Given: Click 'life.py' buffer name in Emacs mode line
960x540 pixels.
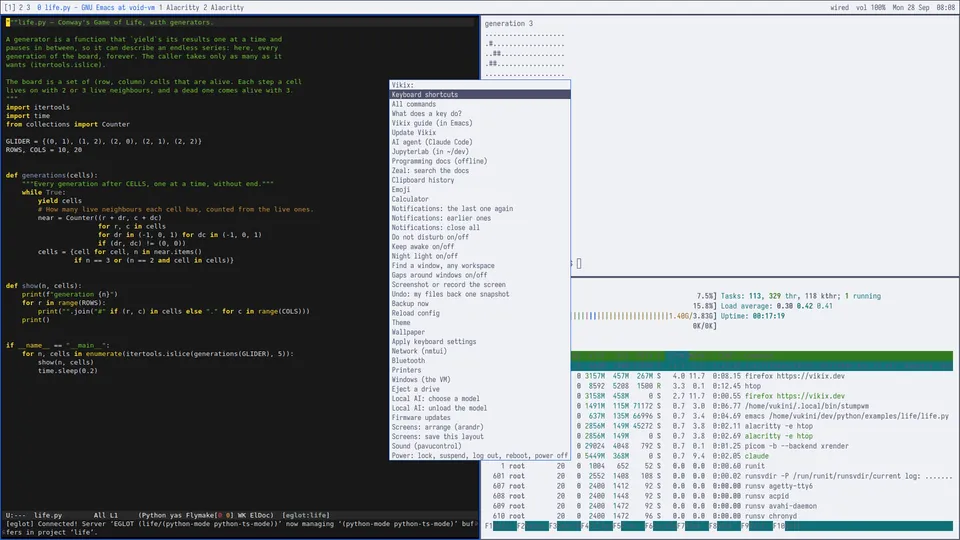Looking at the screenshot, I should tap(48, 516).
